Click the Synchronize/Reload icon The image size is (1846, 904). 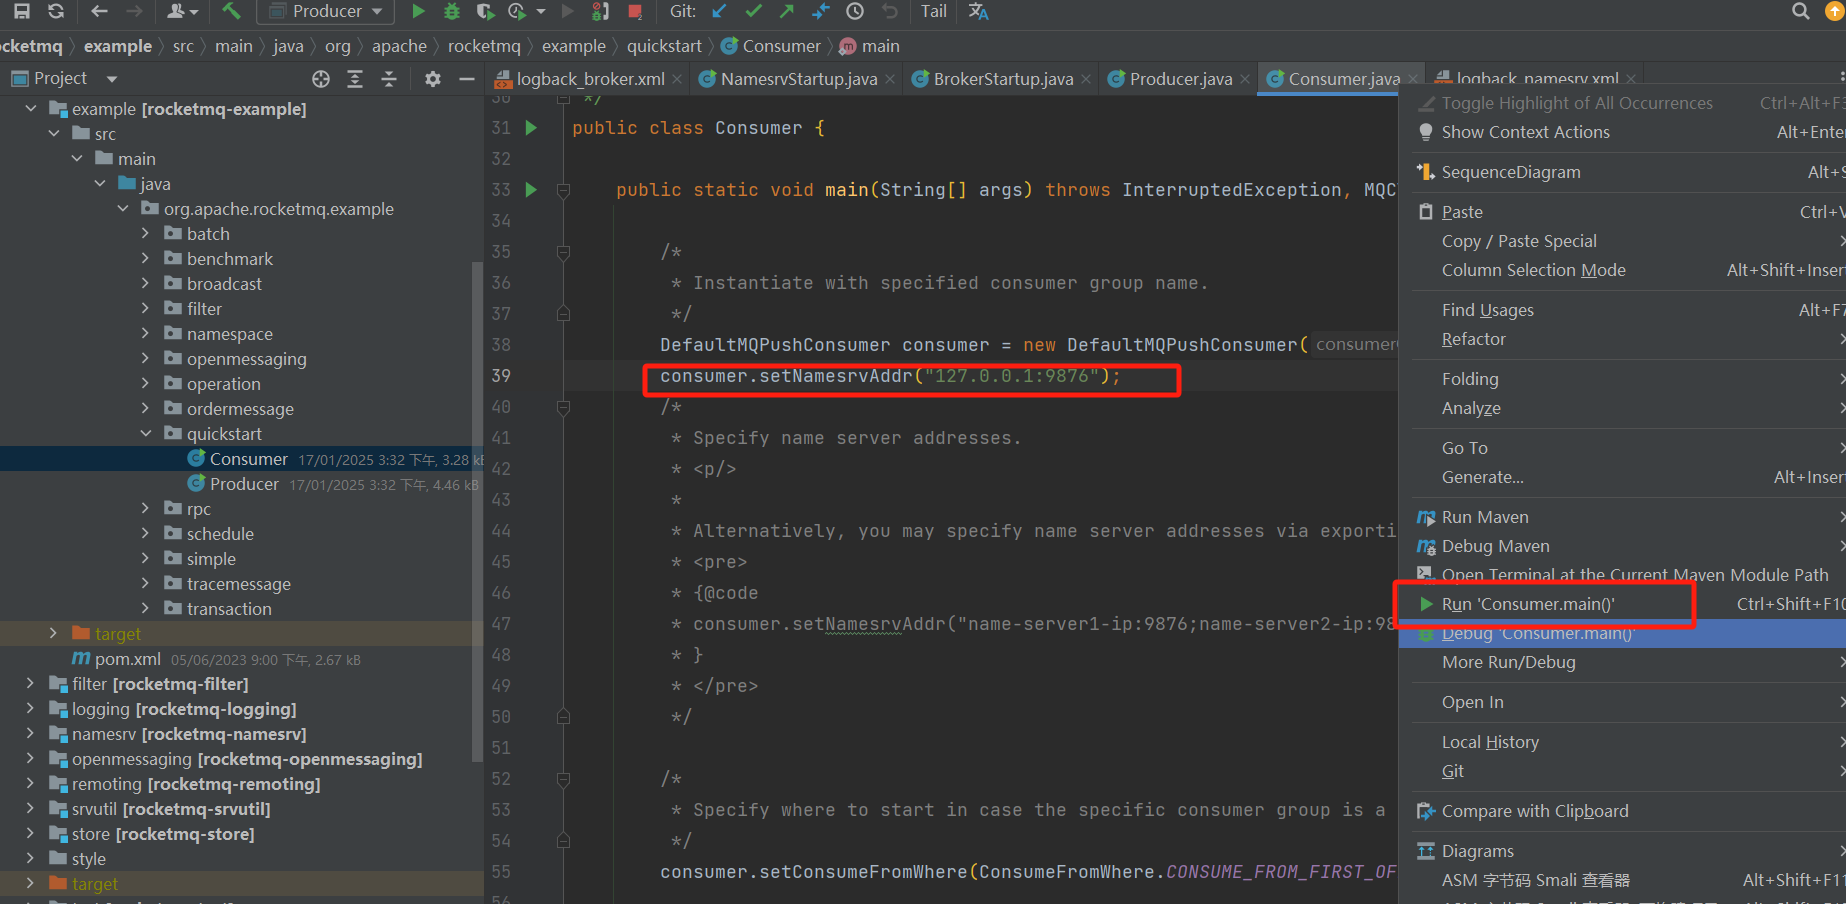coord(56,11)
